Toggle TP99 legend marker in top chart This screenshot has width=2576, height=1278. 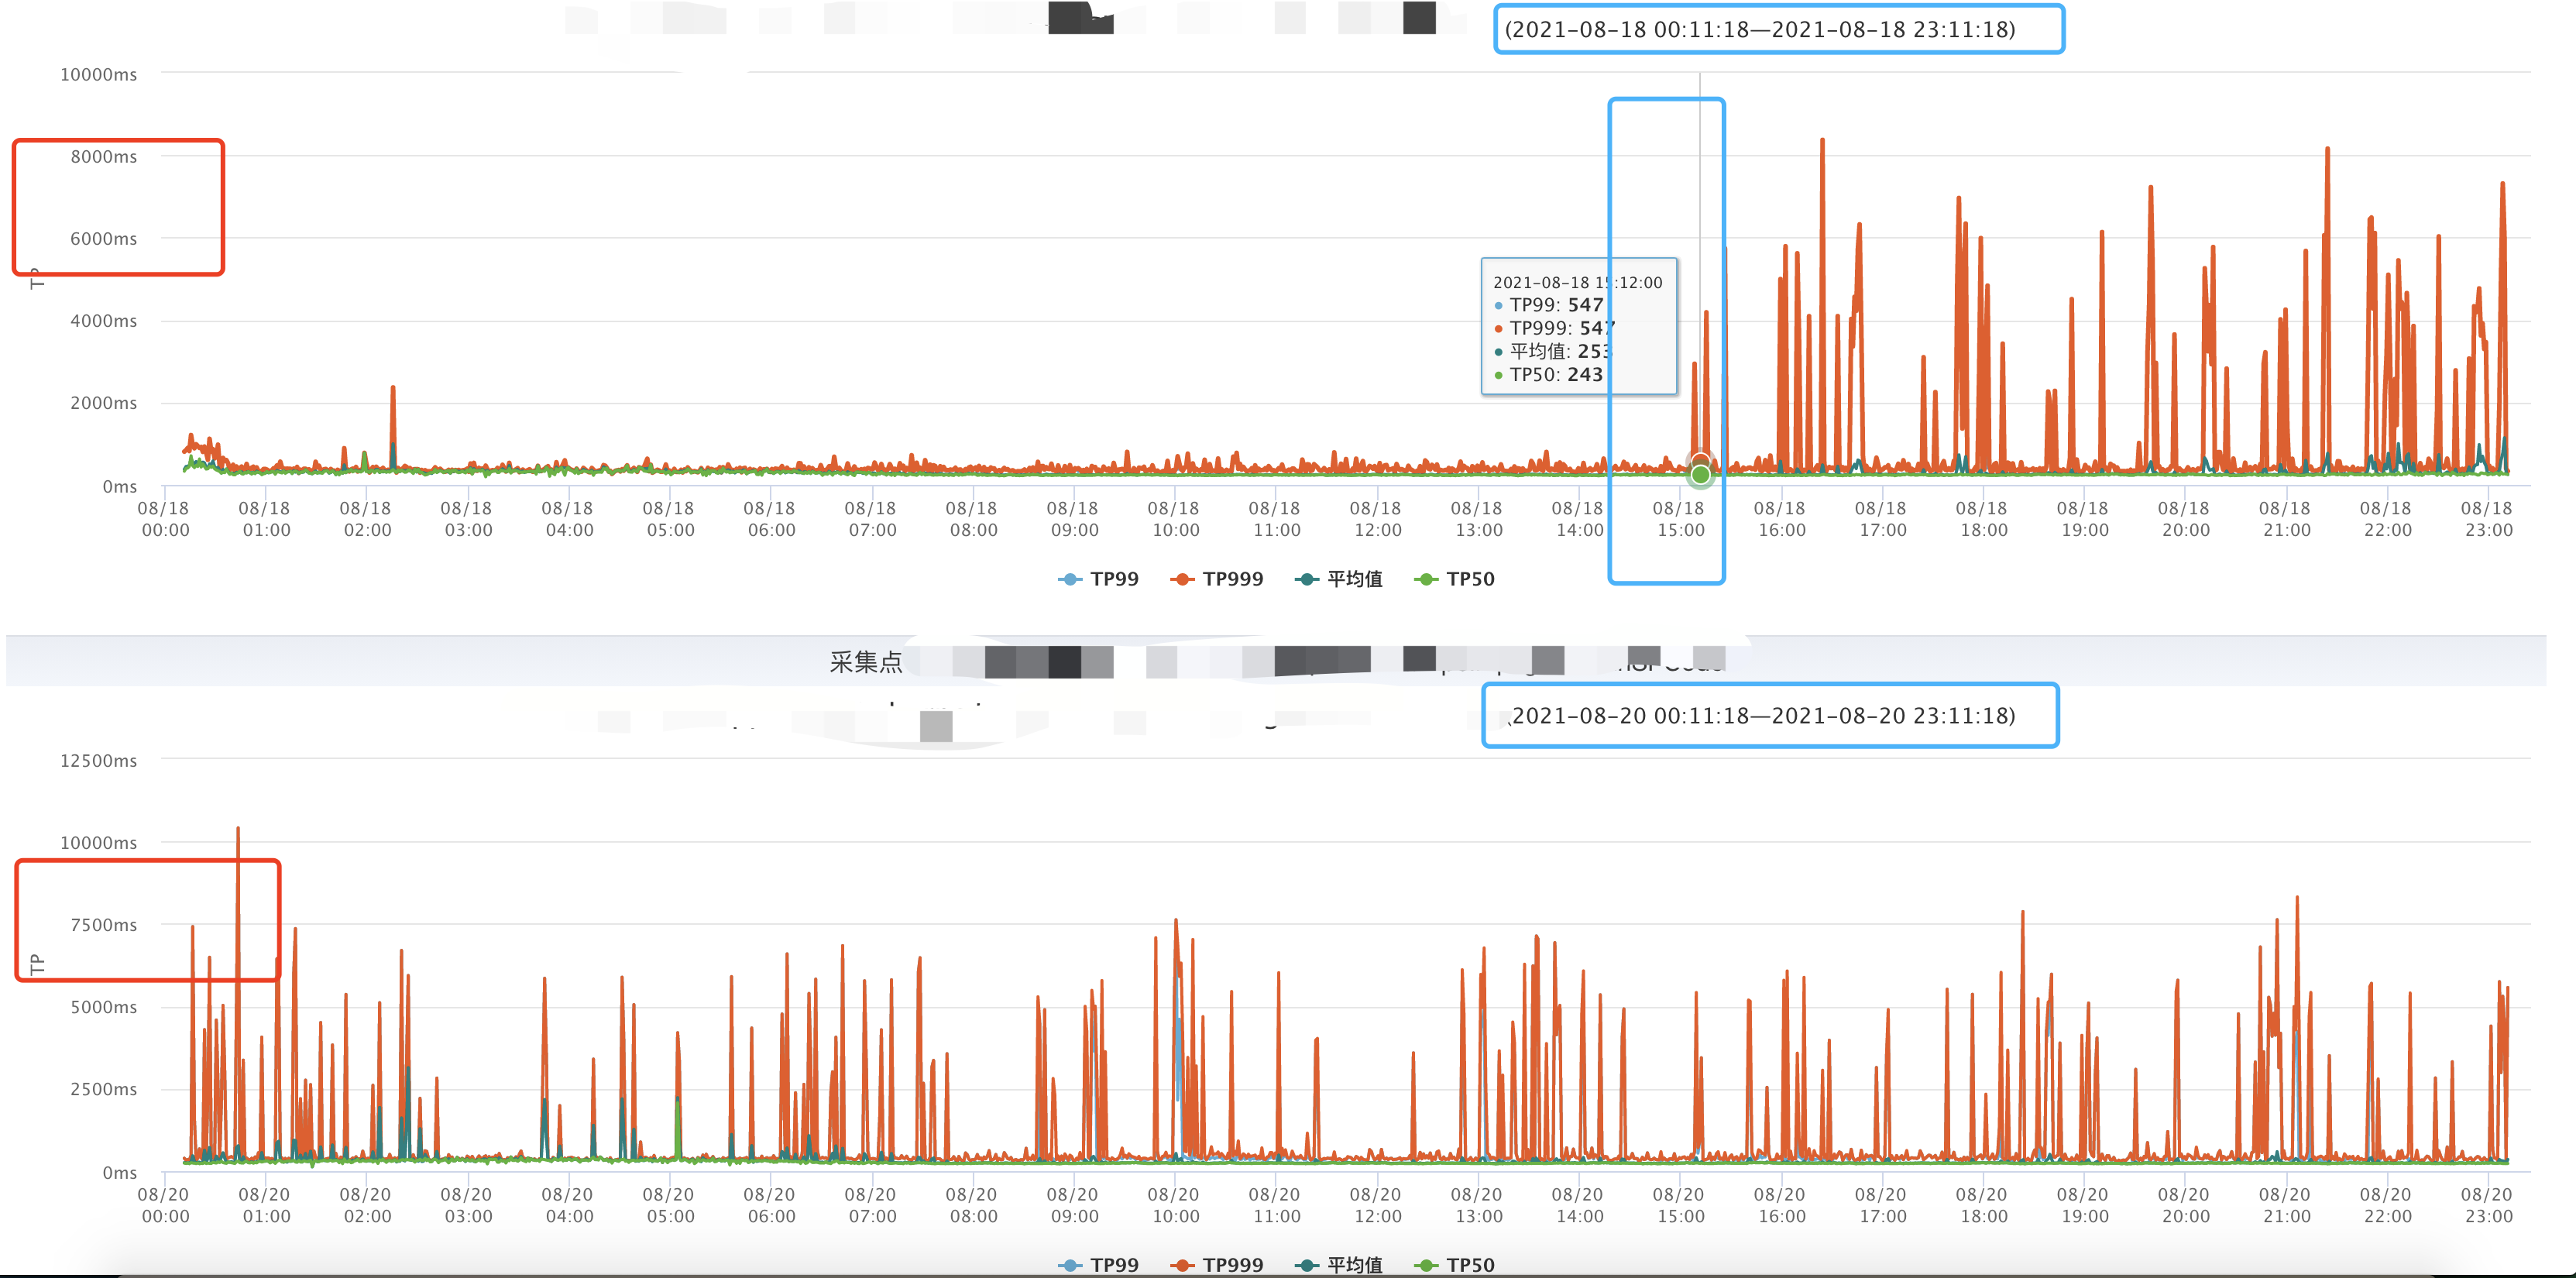click(1070, 579)
